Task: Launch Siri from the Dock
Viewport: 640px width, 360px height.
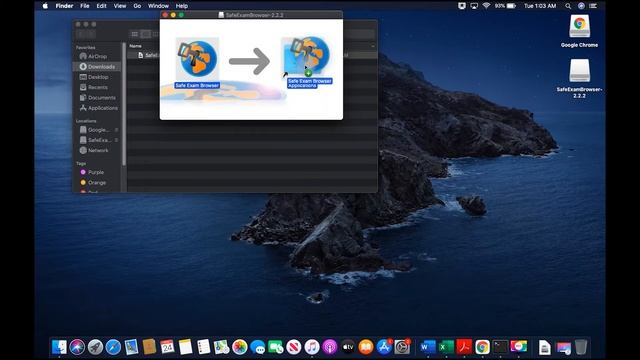Action: point(77,347)
